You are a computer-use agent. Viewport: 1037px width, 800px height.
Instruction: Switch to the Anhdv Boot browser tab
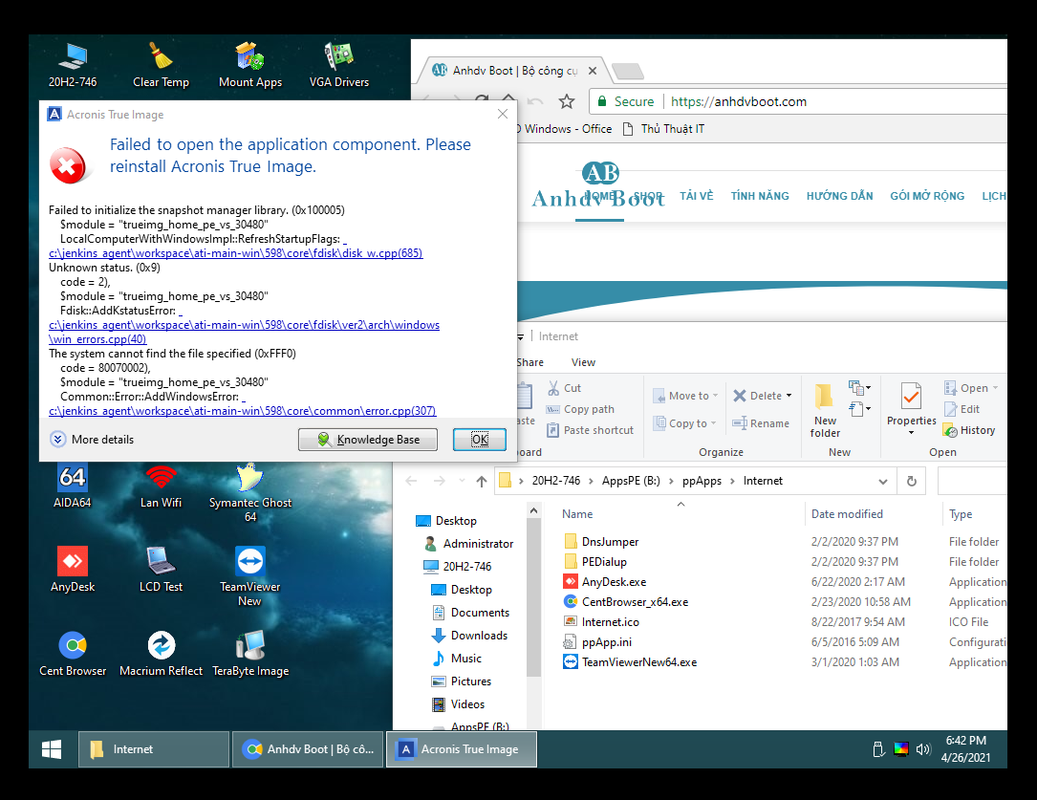tap(514, 71)
